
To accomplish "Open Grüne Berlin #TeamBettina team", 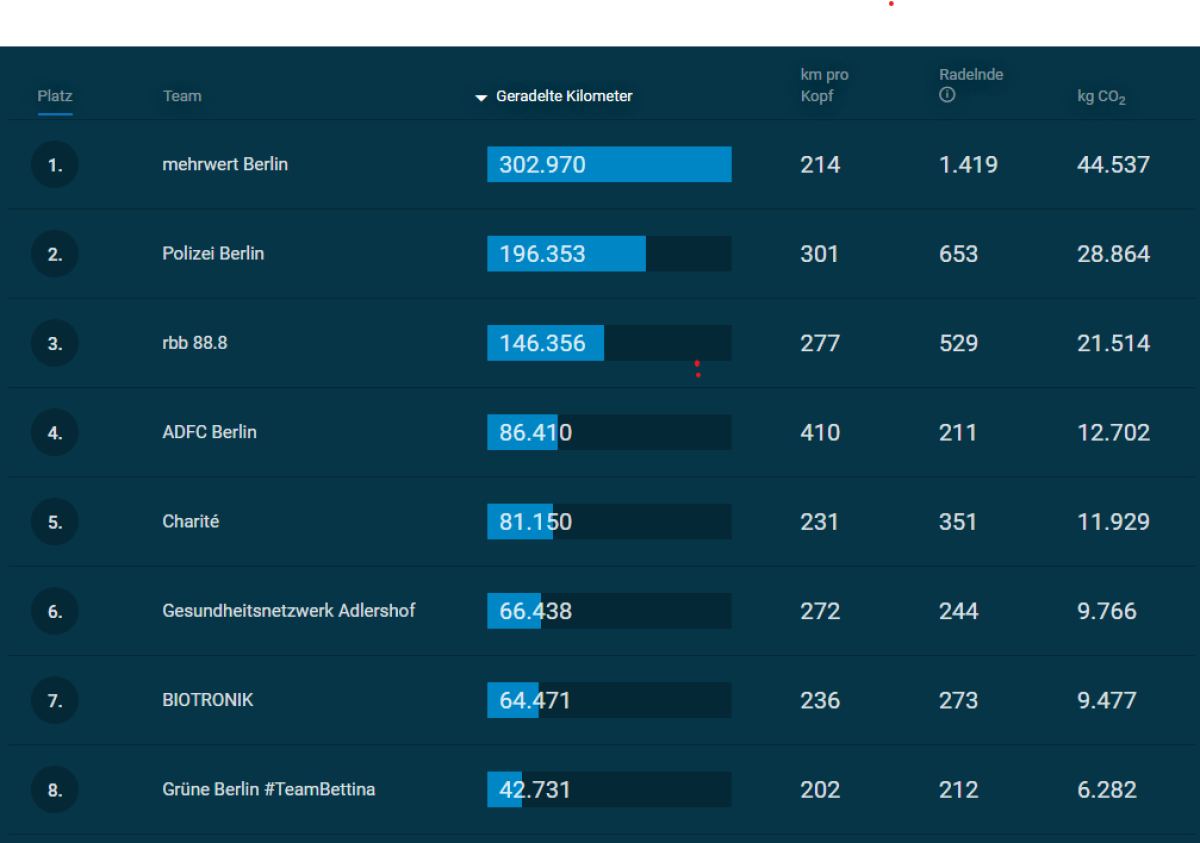I will [269, 789].
